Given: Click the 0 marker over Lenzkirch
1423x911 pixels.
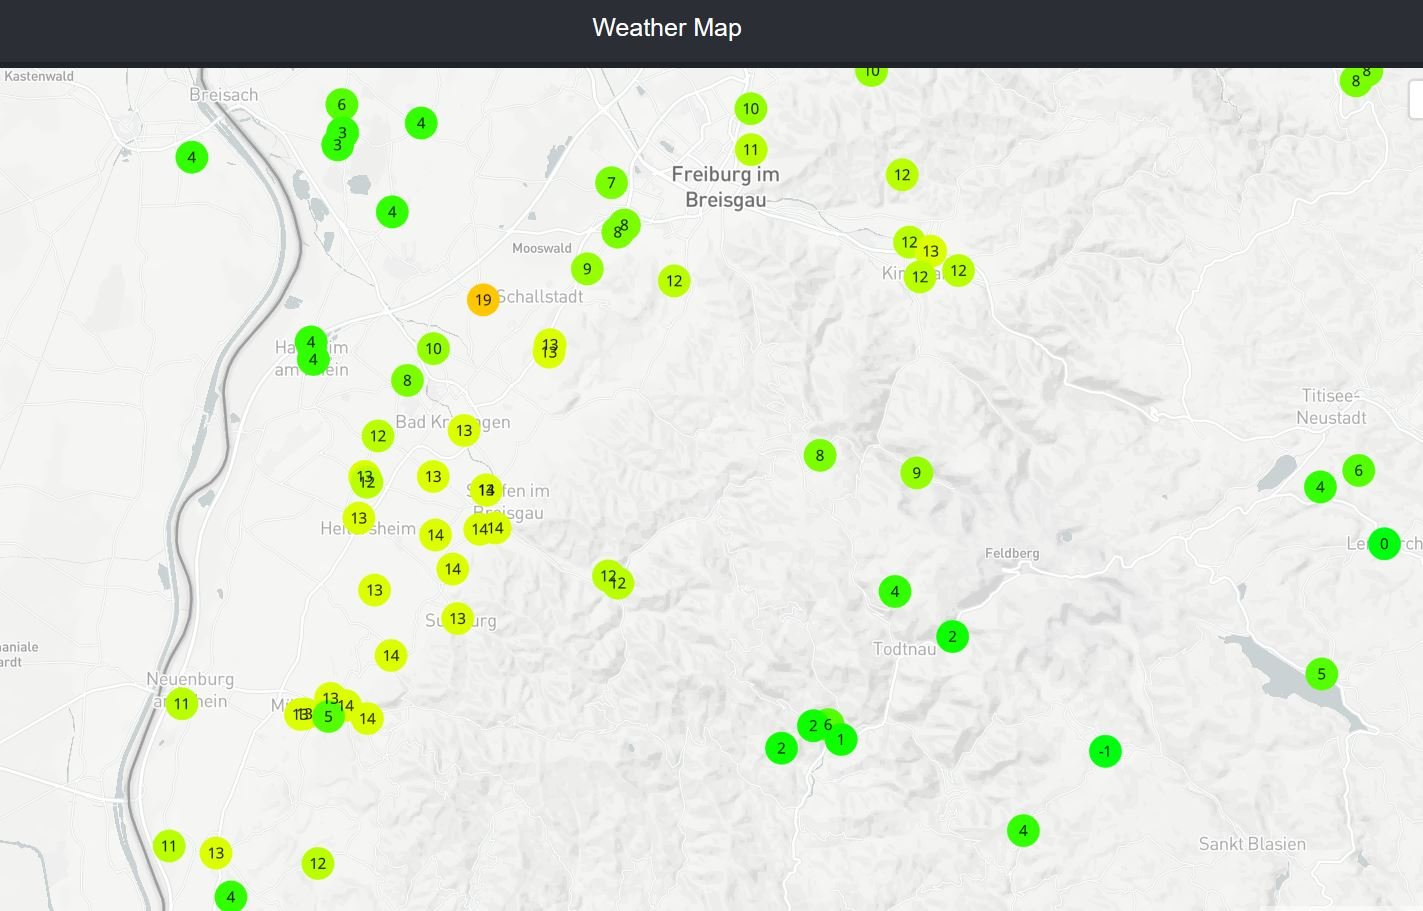Looking at the screenshot, I should (1384, 544).
